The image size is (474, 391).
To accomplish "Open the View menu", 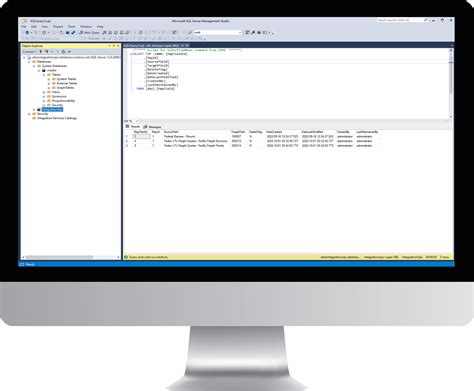I will click(45, 27).
